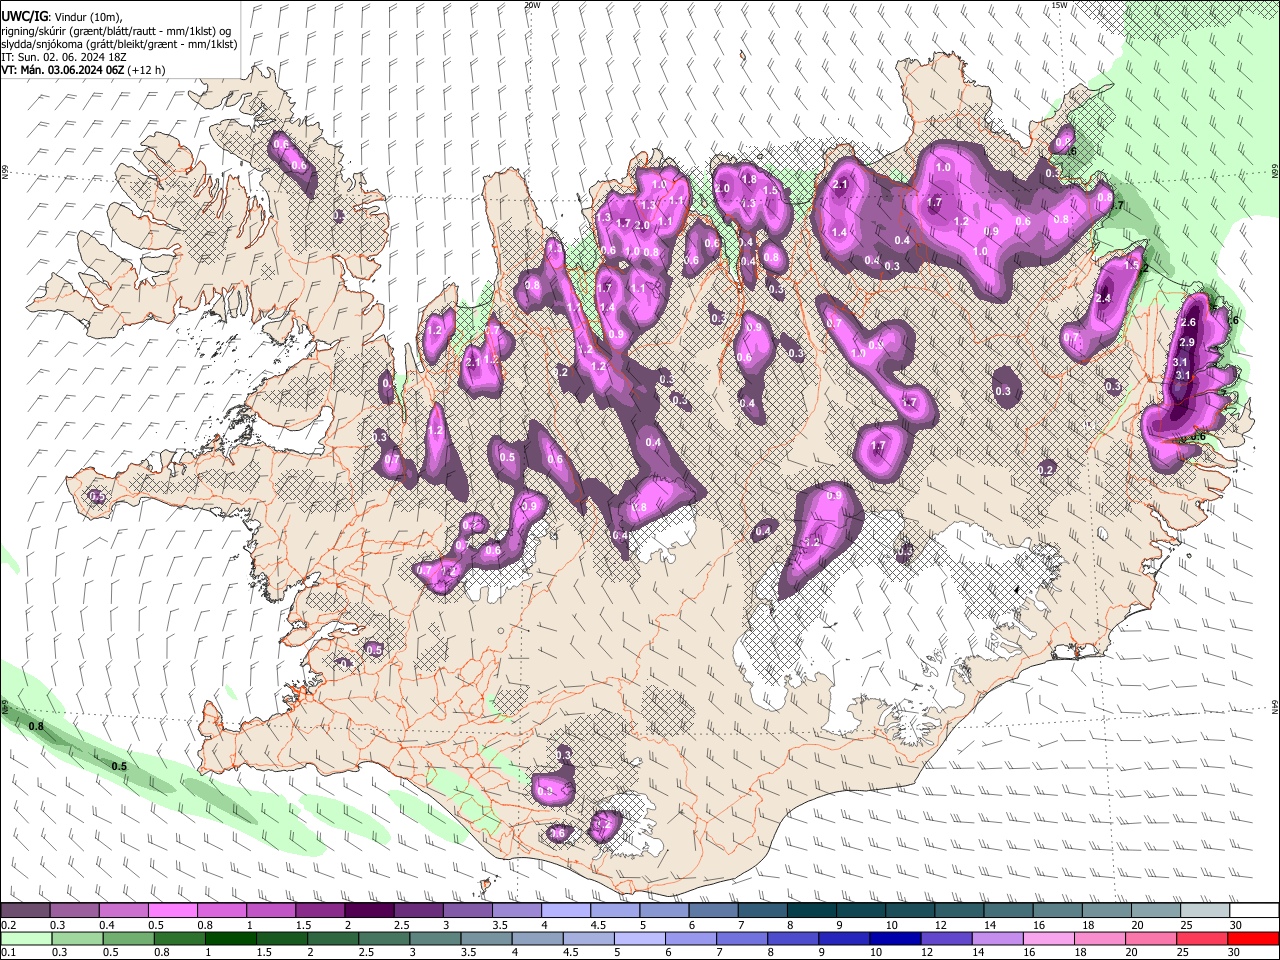
Task: Pick the light lavender 4 swatch in the upper legend row
Action: (565, 911)
